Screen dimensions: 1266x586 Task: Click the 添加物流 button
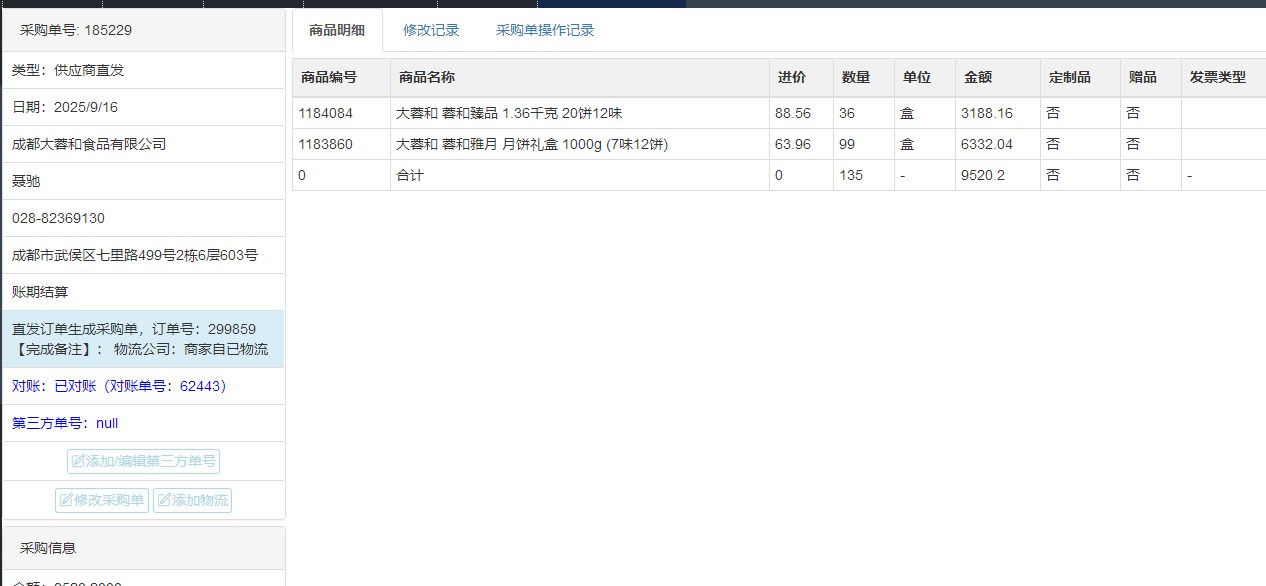coord(192,500)
